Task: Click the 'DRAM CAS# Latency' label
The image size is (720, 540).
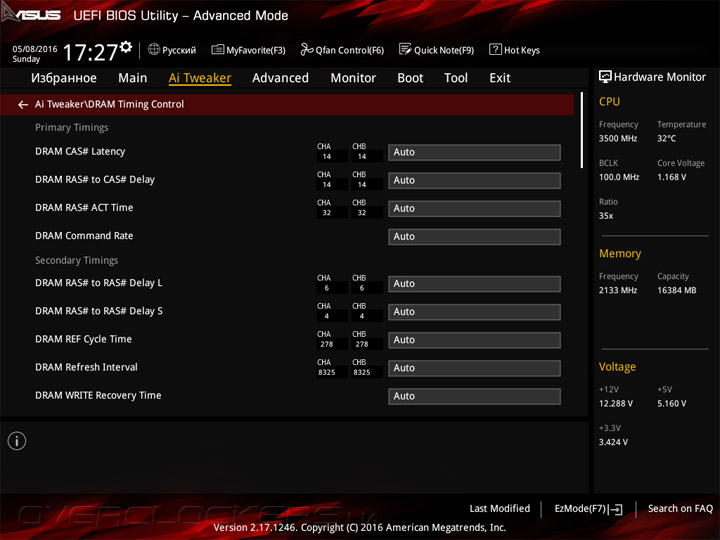Action: tap(80, 152)
